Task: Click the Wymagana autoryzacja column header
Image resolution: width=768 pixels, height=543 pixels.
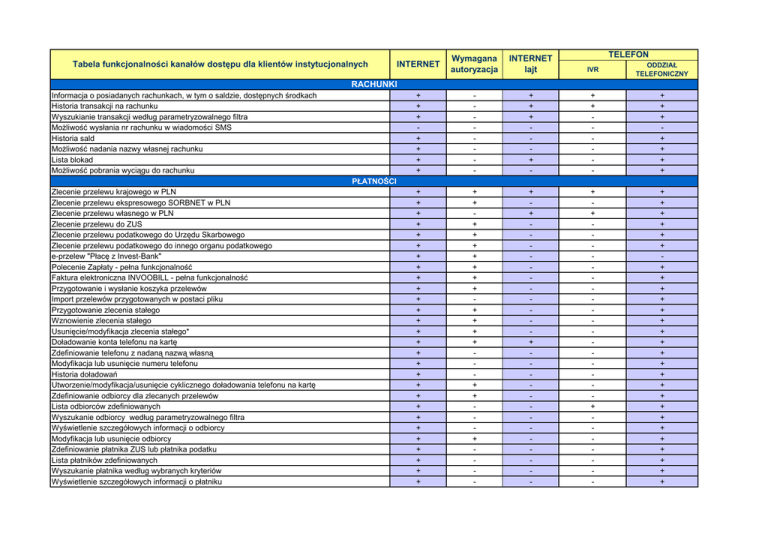Action: 475,64
